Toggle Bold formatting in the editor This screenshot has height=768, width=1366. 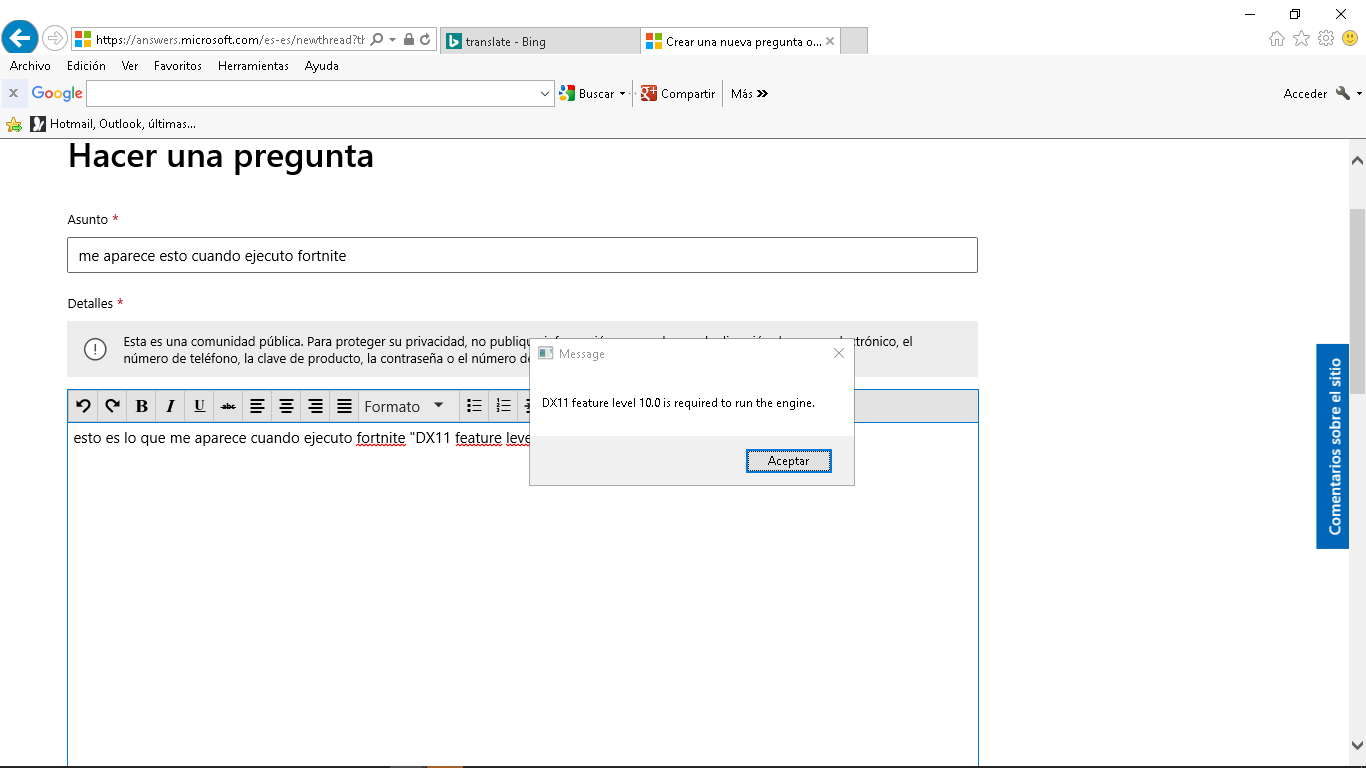click(141, 406)
